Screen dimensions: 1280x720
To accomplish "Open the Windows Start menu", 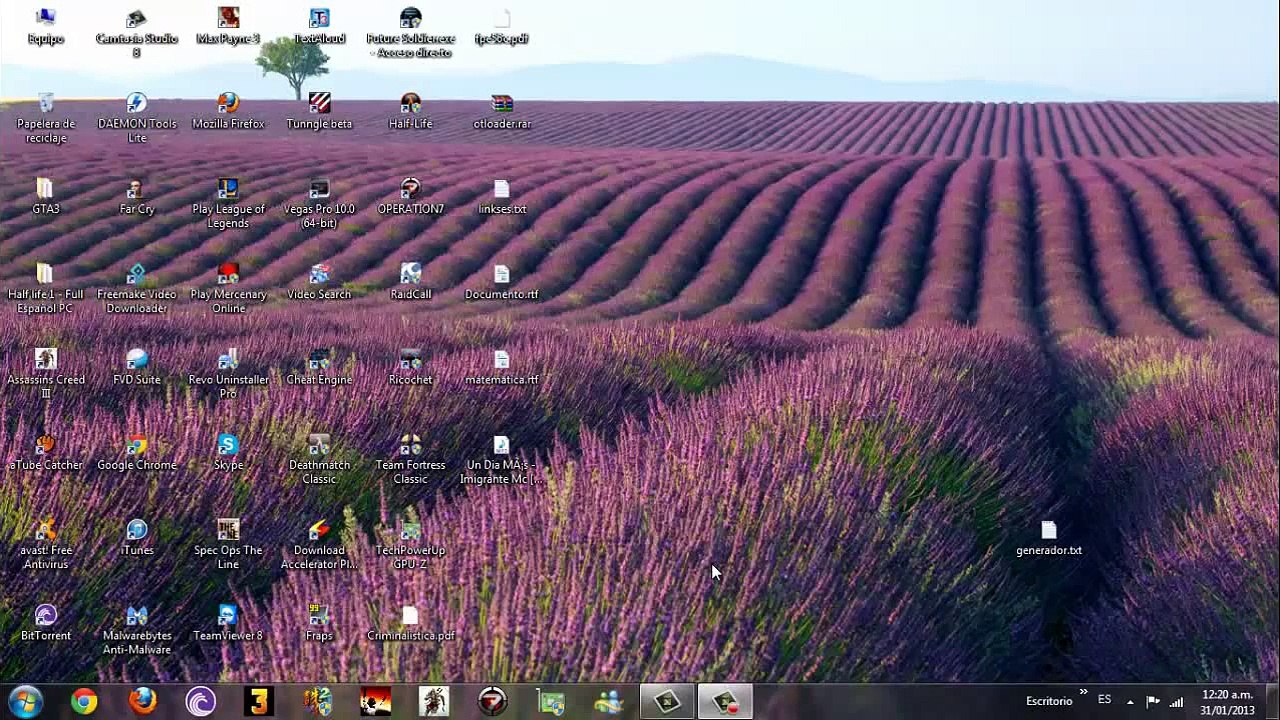I will coord(25,701).
